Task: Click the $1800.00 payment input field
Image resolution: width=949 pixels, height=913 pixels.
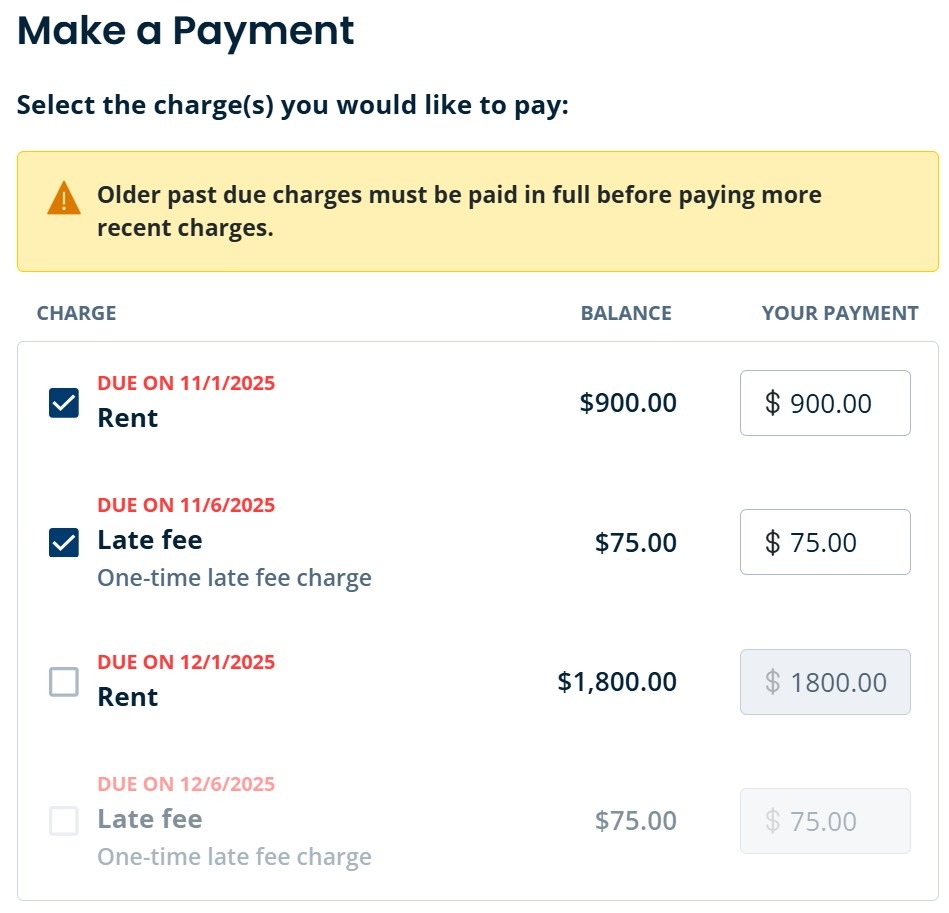Action: [x=825, y=682]
